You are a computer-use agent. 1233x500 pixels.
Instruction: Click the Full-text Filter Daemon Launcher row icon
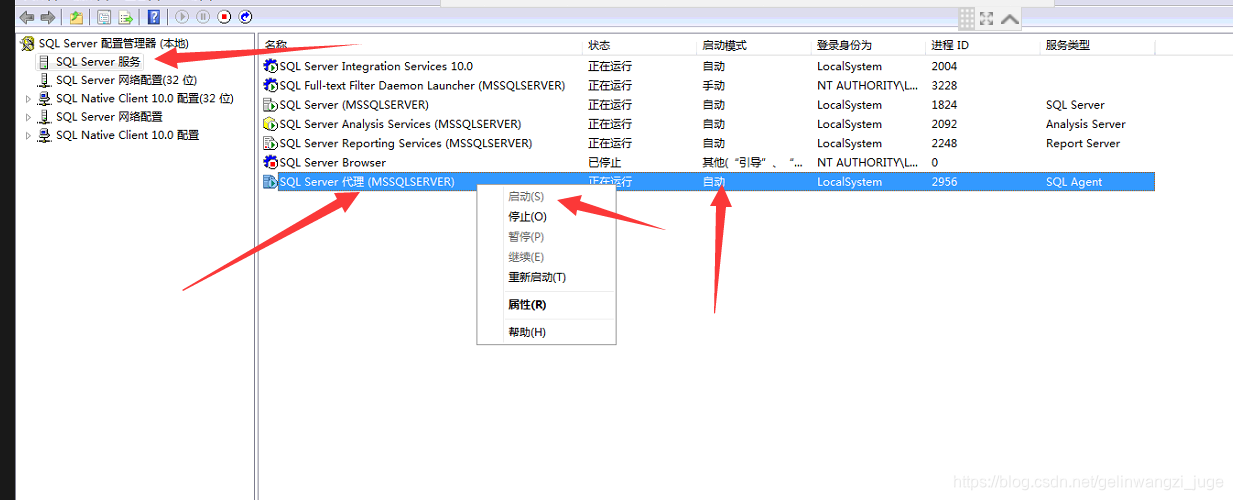[270, 86]
